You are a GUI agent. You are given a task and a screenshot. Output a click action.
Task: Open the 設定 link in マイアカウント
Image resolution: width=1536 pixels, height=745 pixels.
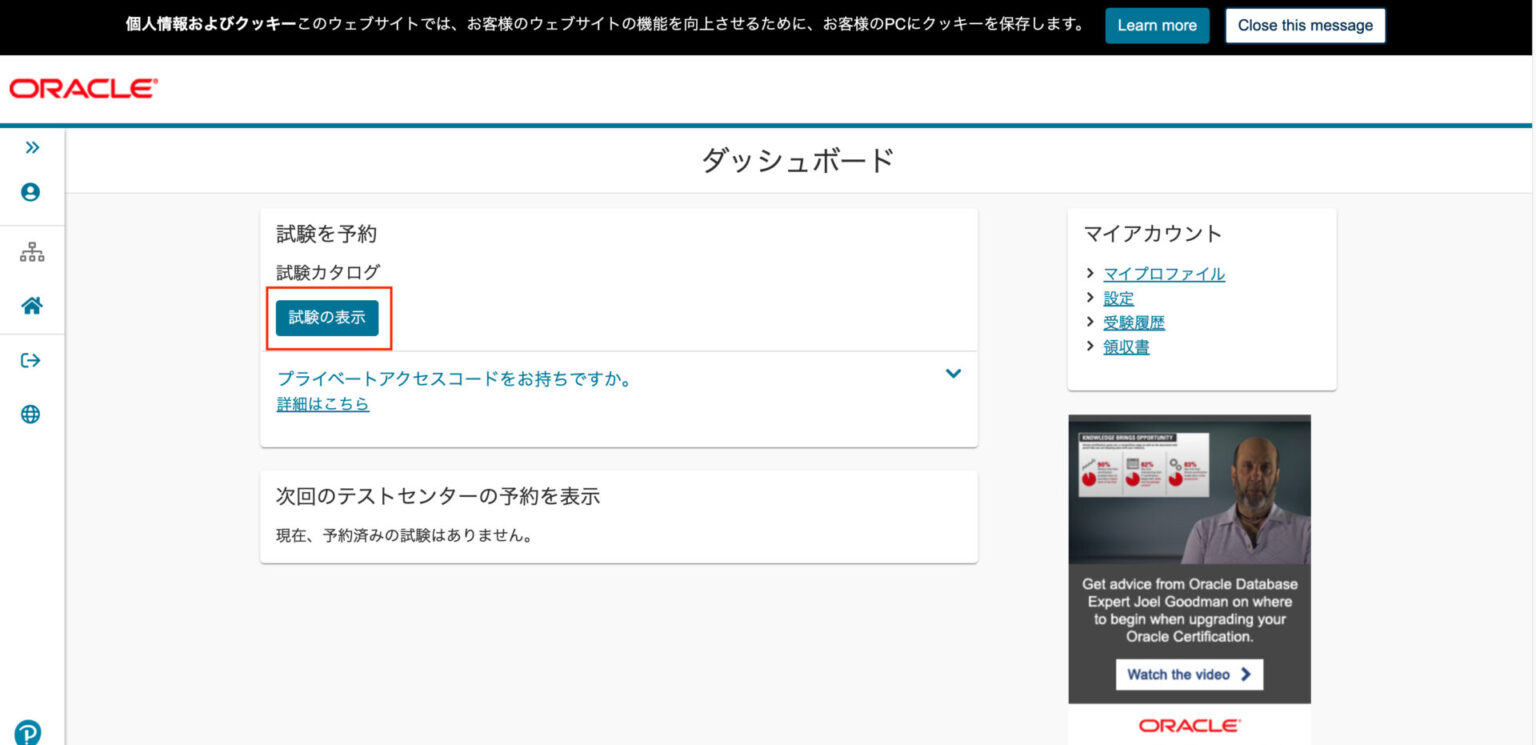click(1119, 298)
